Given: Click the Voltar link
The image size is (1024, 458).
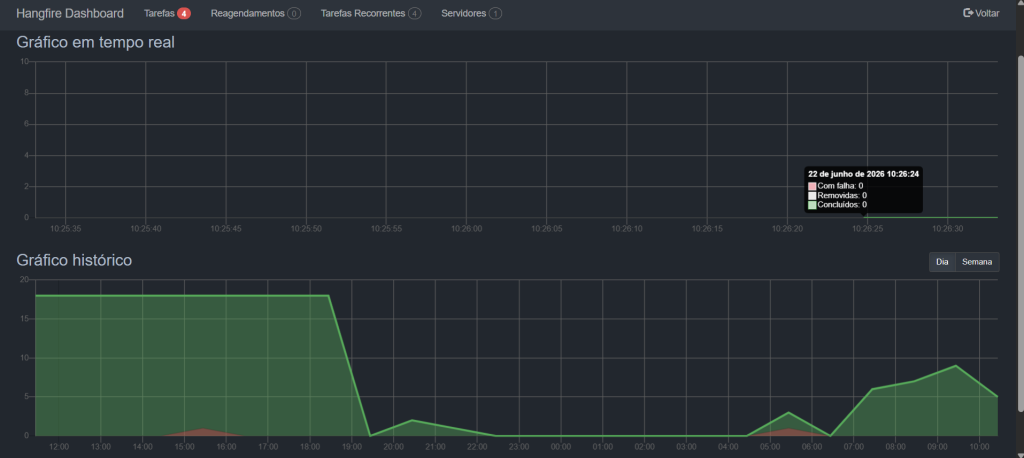Looking at the screenshot, I should click(x=981, y=13).
